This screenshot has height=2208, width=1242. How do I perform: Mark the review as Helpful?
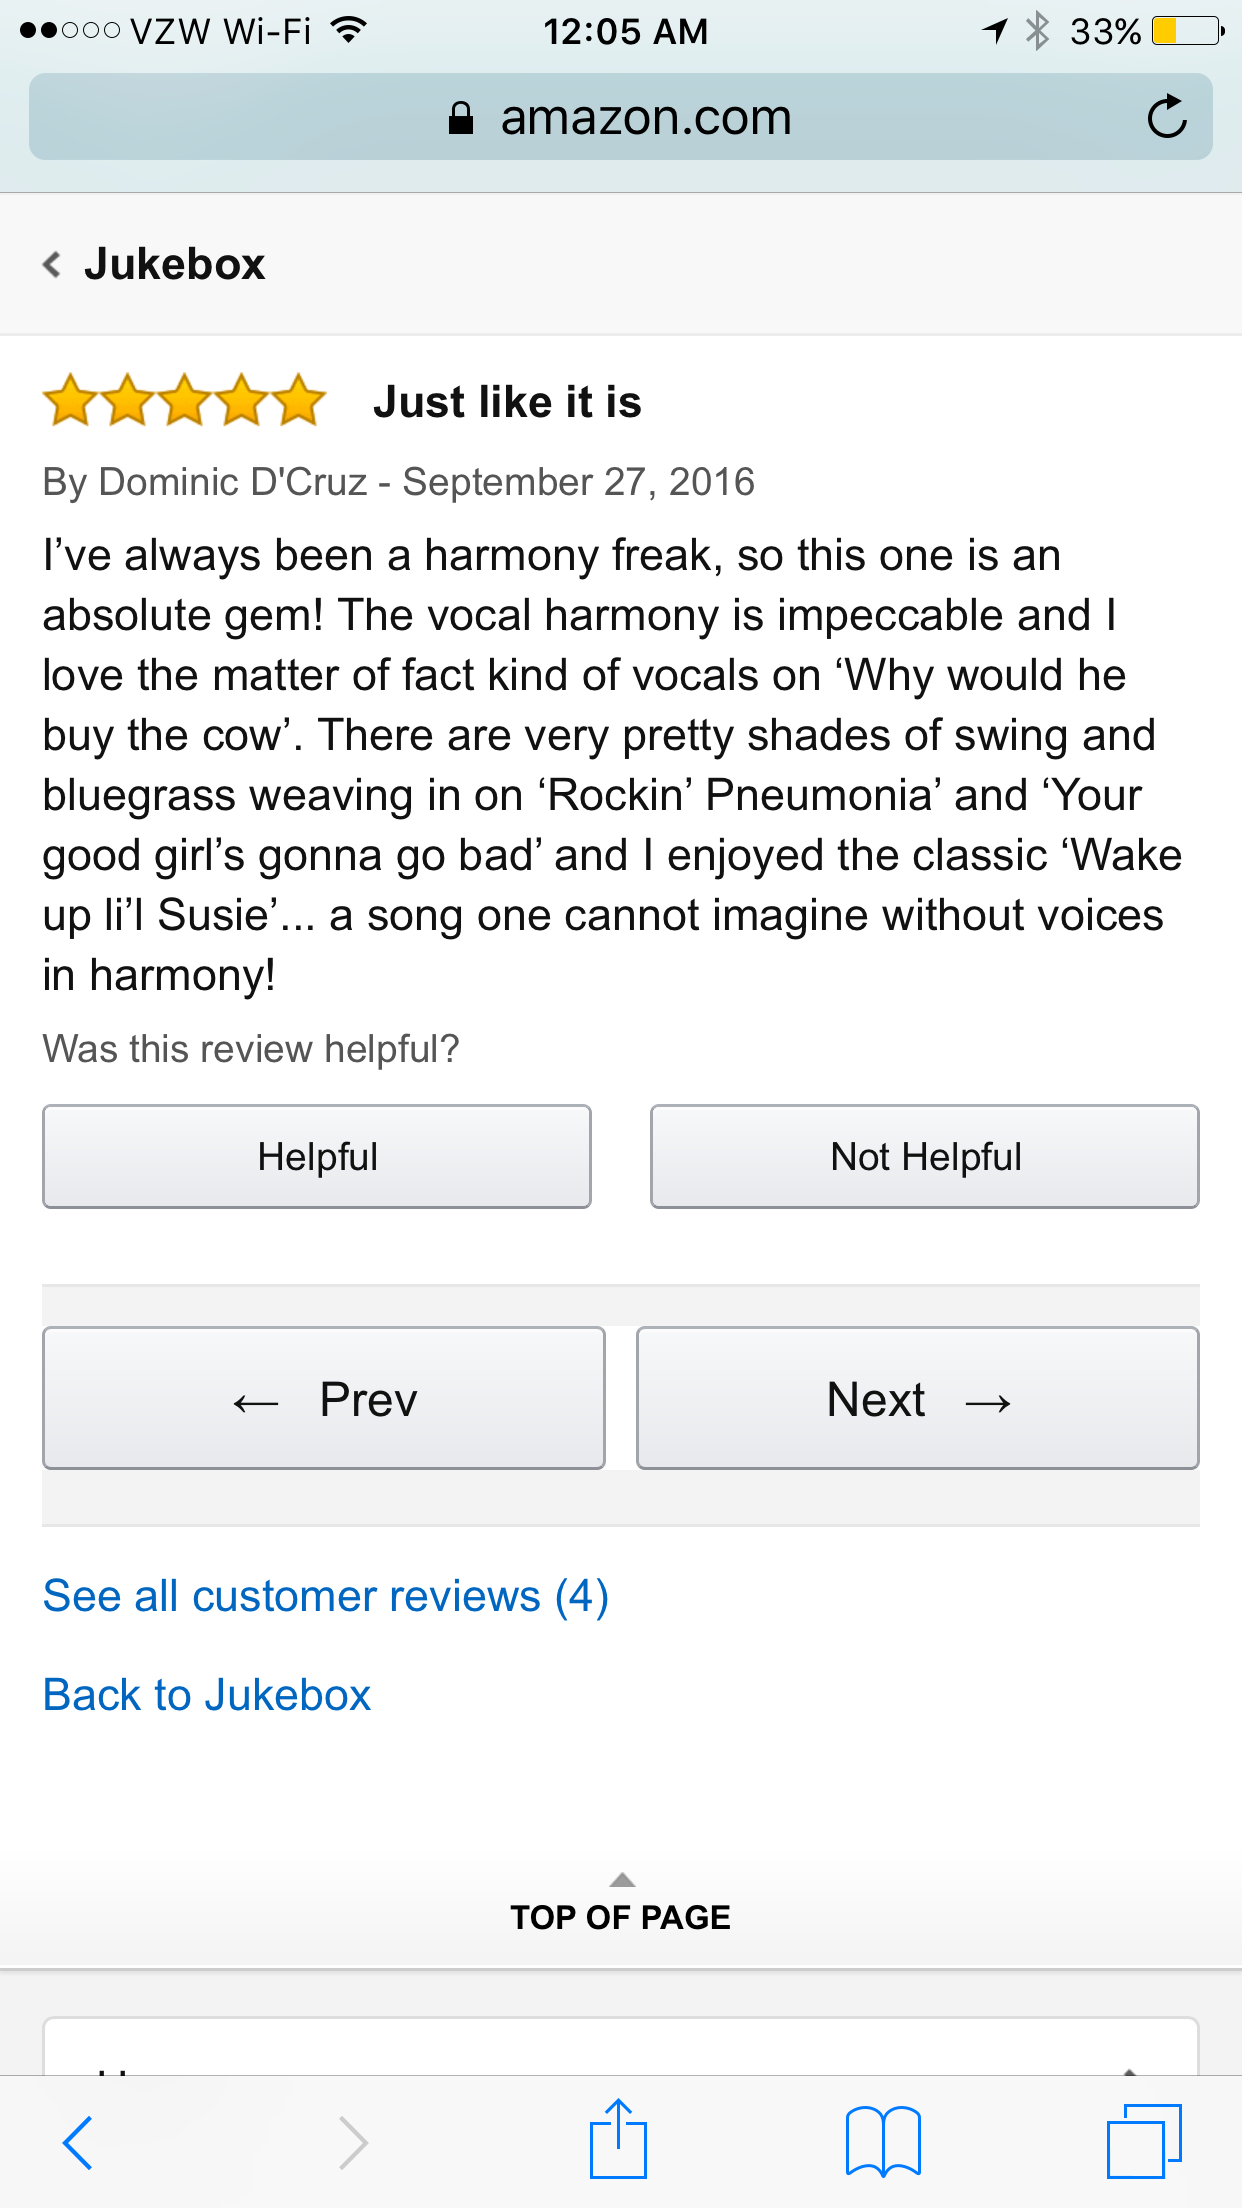317,1157
